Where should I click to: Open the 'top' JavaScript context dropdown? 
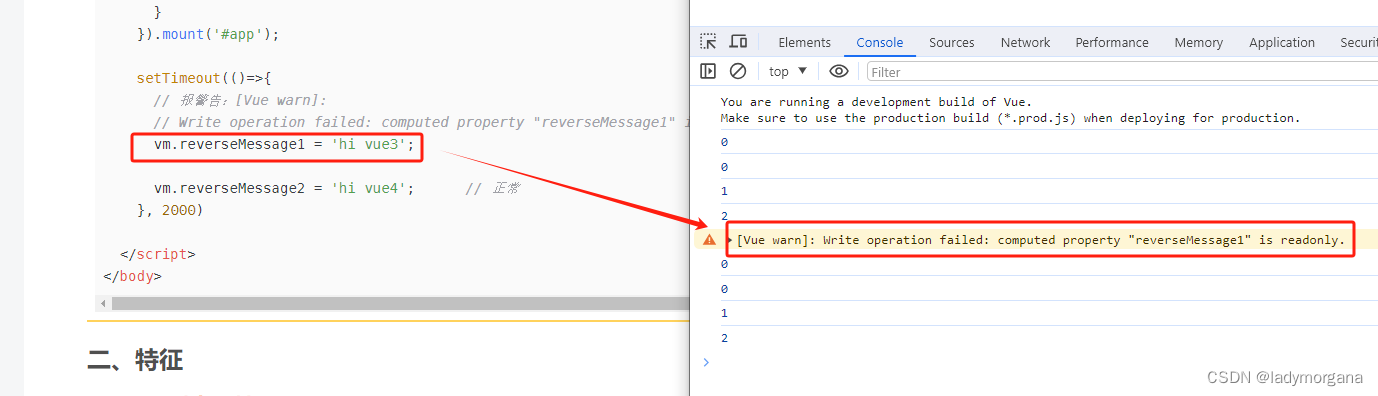pyautogui.click(x=788, y=71)
